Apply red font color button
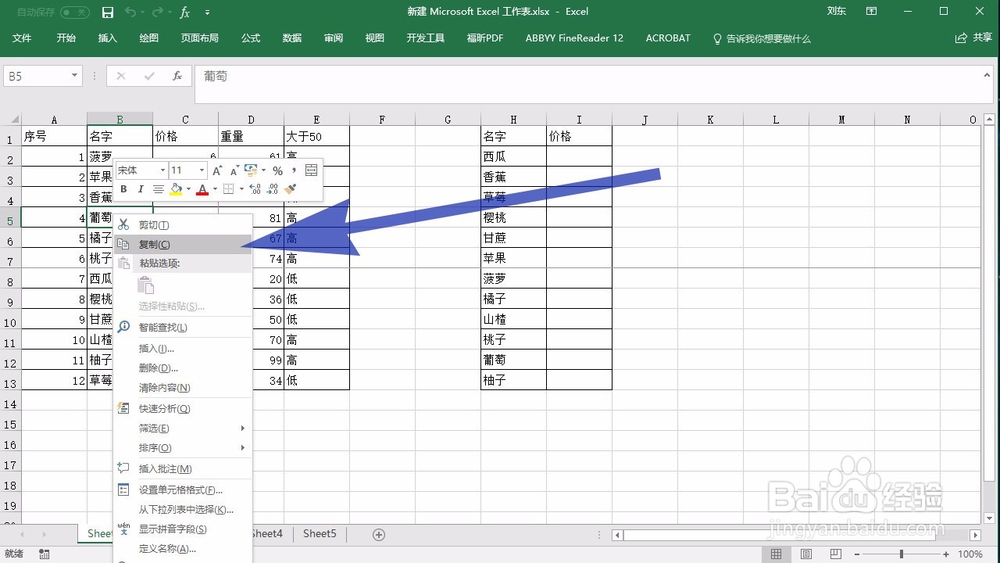Viewport: 1000px width, 563px height. pyautogui.click(x=202, y=189)
